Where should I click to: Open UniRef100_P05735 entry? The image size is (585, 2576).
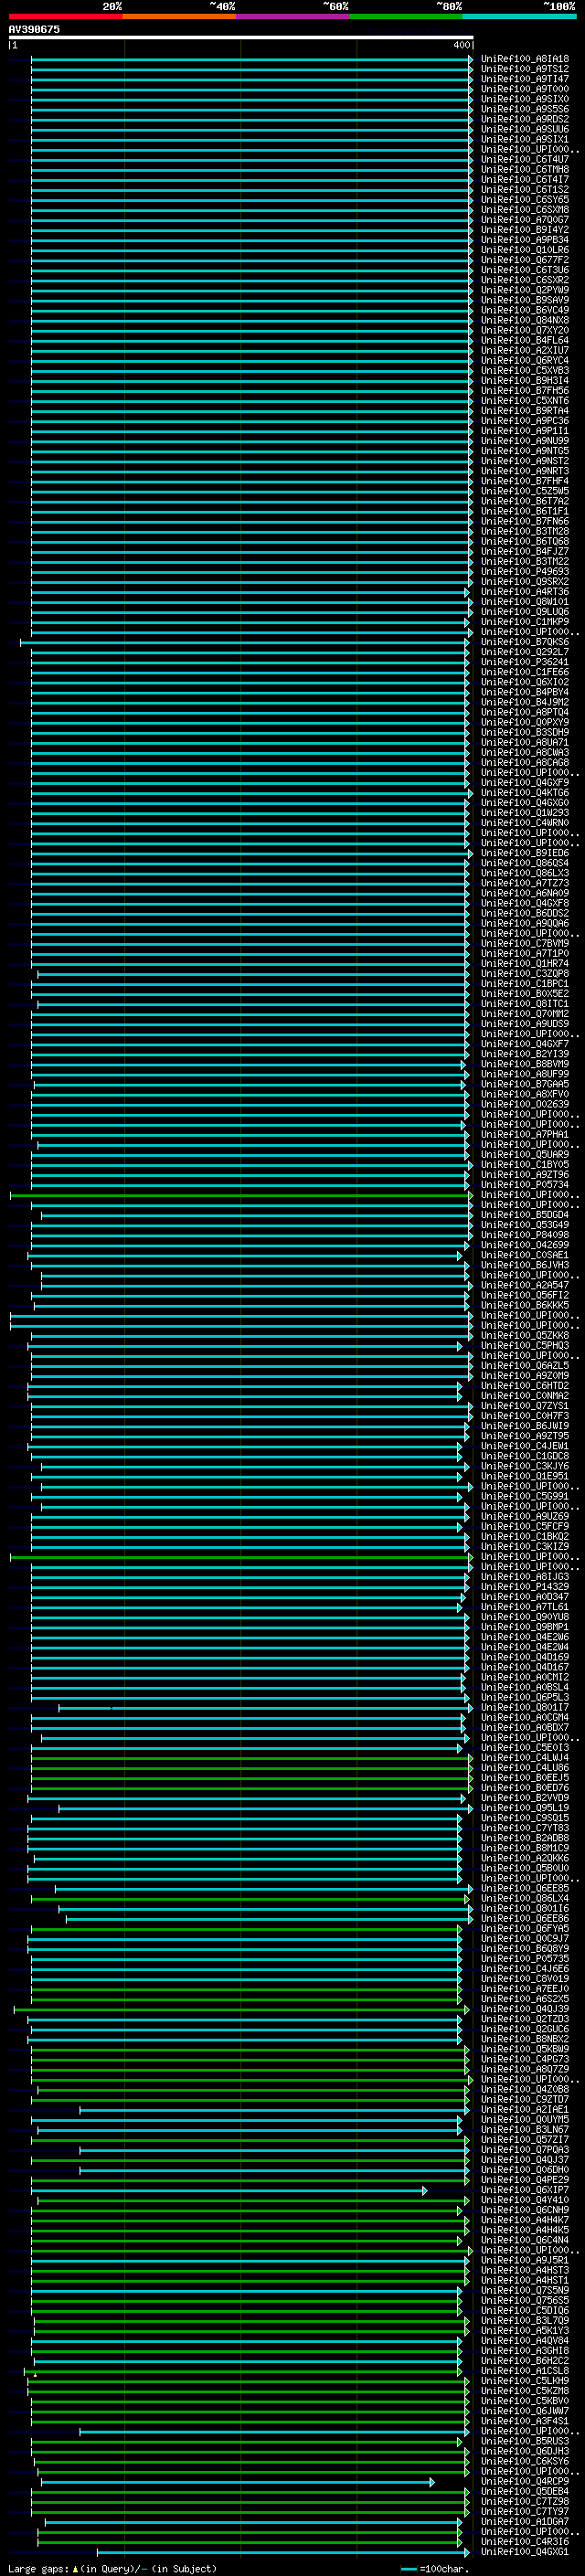(x=525, y=1959)
